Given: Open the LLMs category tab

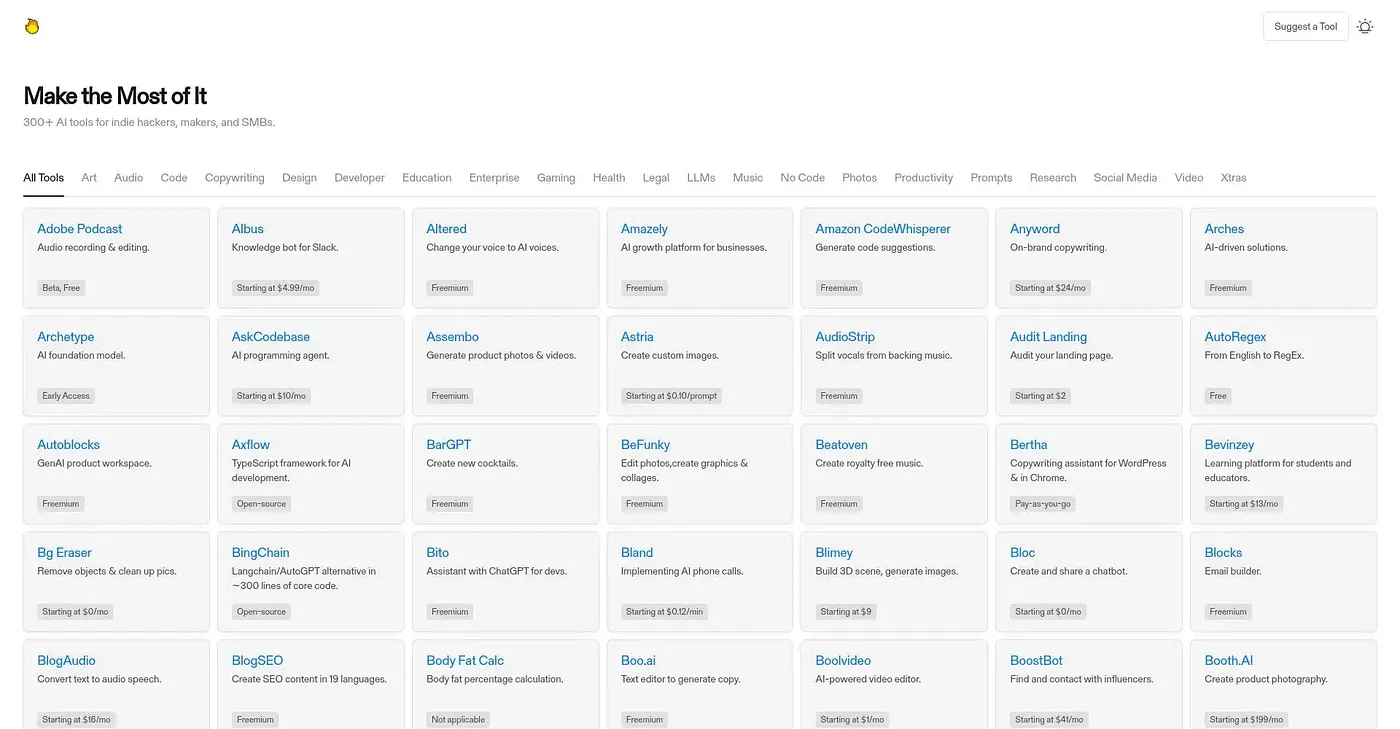Looking at the screenshot, I should click(x=701, y=178).
